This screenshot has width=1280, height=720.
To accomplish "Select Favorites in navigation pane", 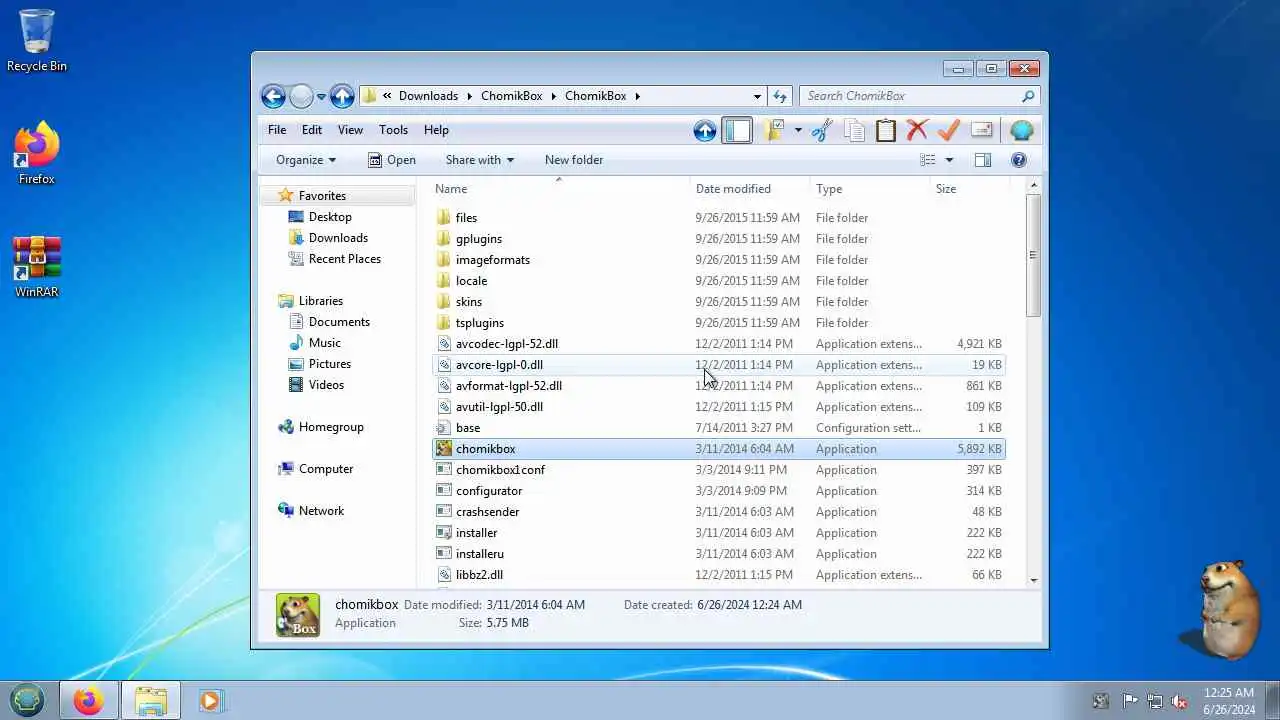I will tap(322, 196).
